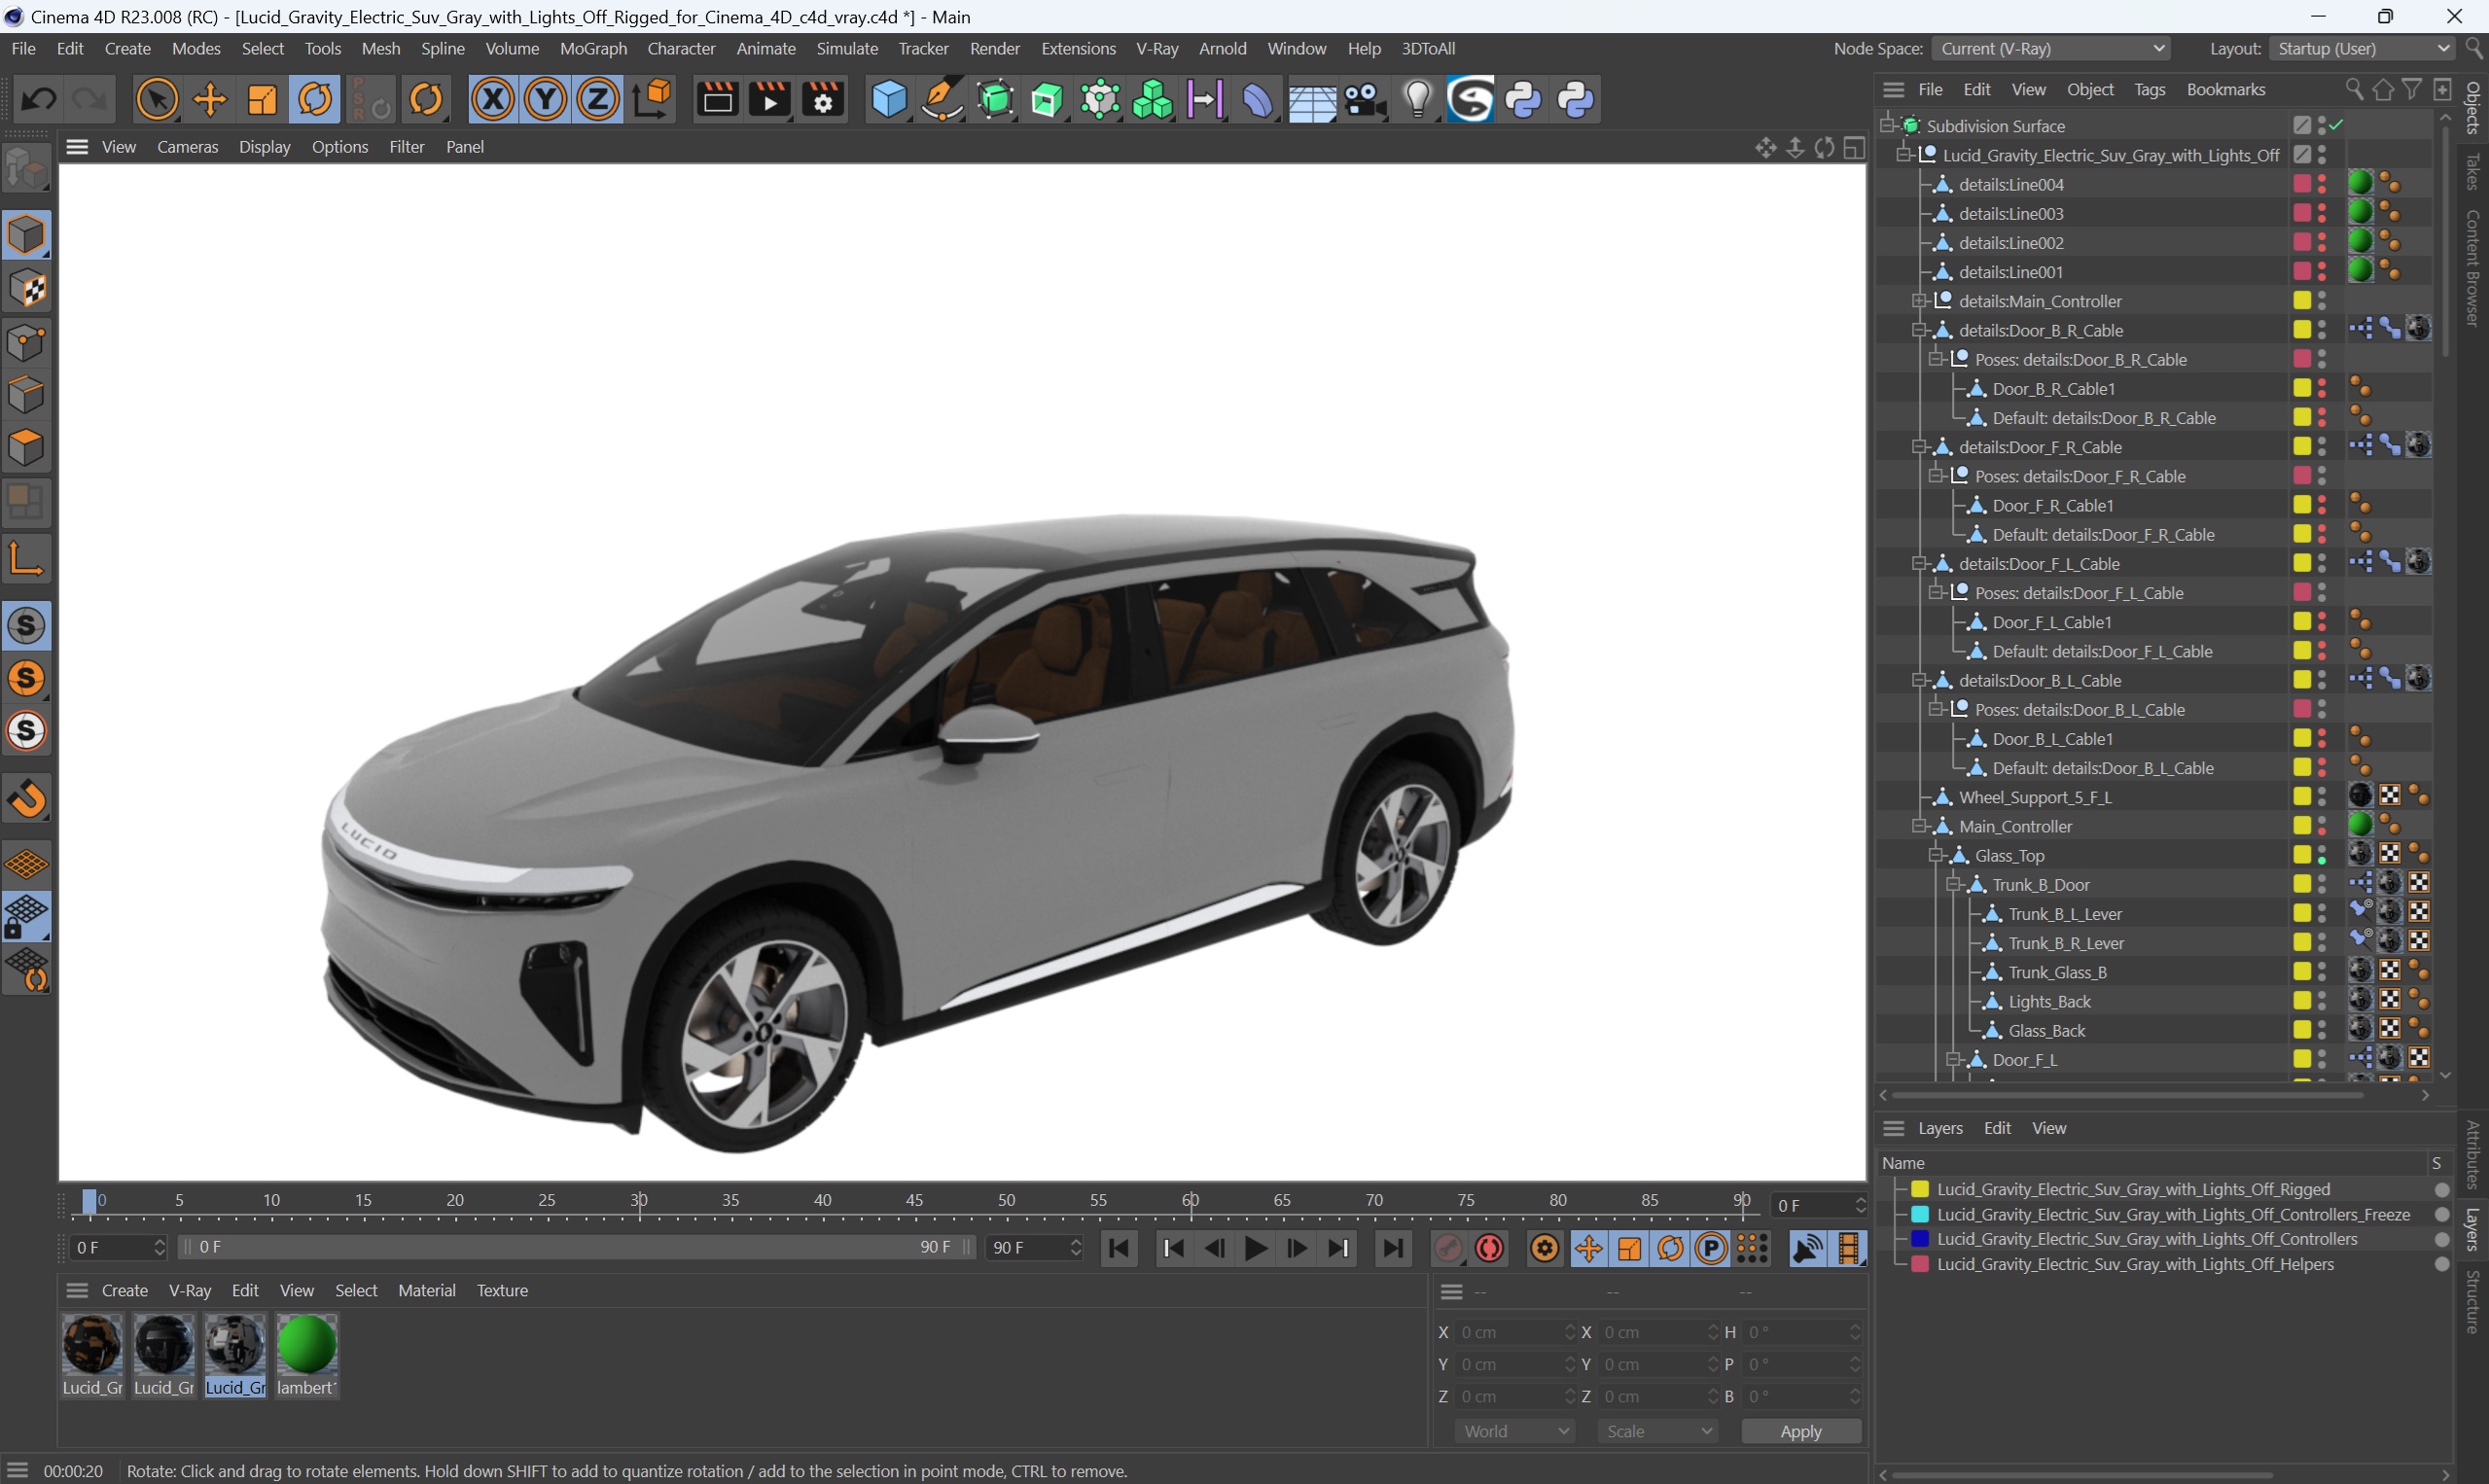Image resolution: width=2489 pixels, height=1484 pixels.
Task: Toggle visibility dots of details:Line004
Action: click(x=2322, y=184)
